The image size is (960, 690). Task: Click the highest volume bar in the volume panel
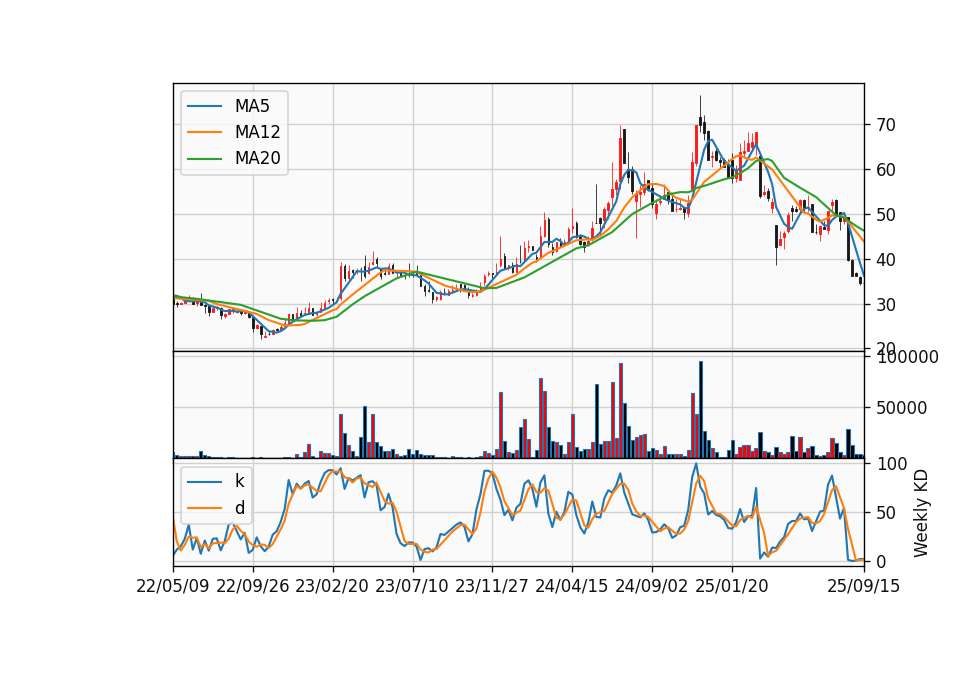(x=700, y=410)
